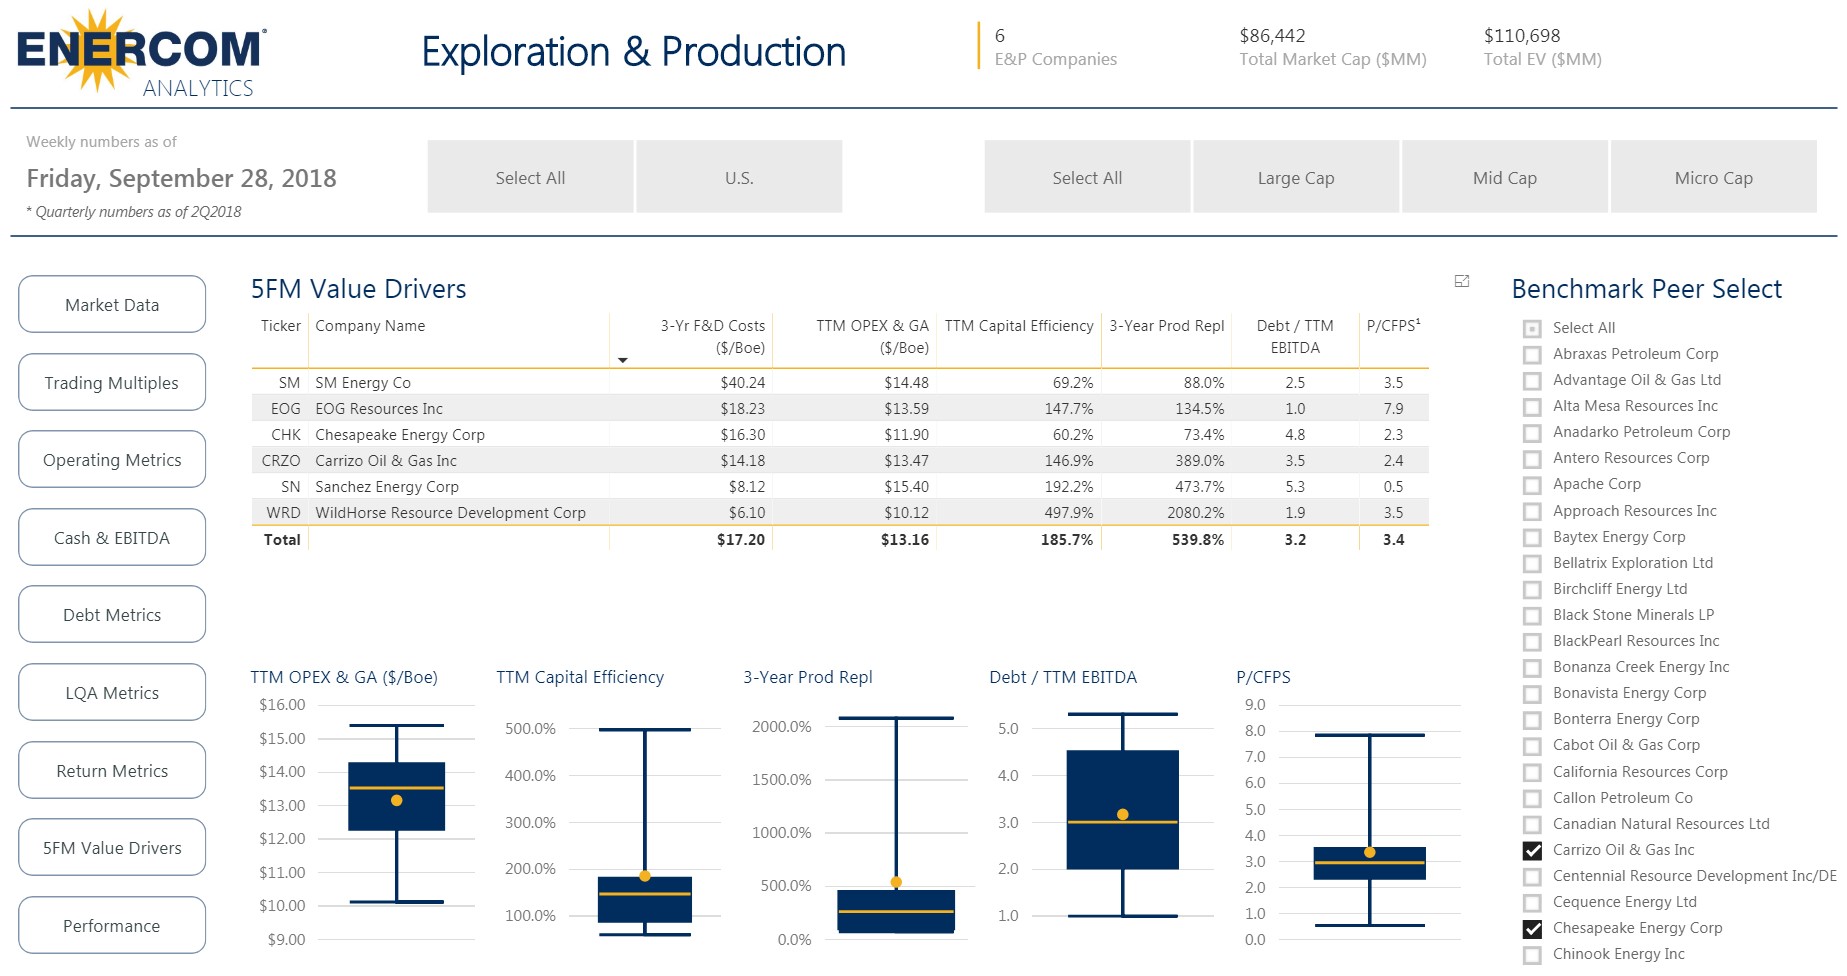Filter by U.S. region
The width and height of the screenshot is (1847, 976).
click(x=739, y=177)
